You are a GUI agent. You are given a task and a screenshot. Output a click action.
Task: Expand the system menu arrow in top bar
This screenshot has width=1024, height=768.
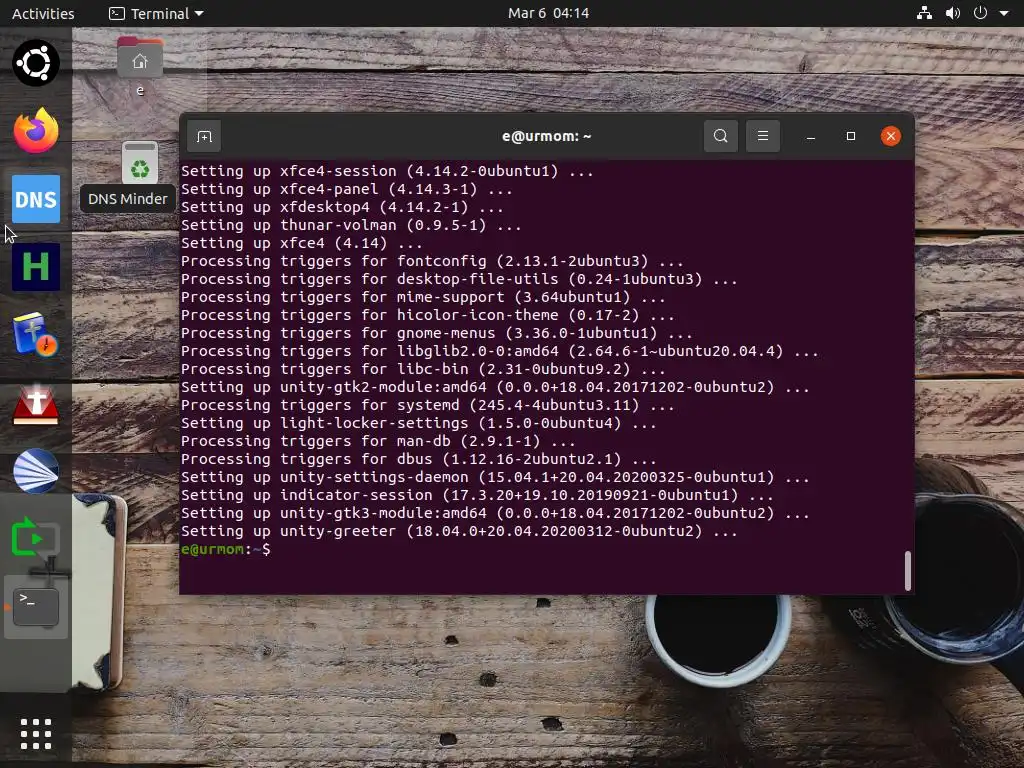pyautogui.click(x=1004, y=13)
